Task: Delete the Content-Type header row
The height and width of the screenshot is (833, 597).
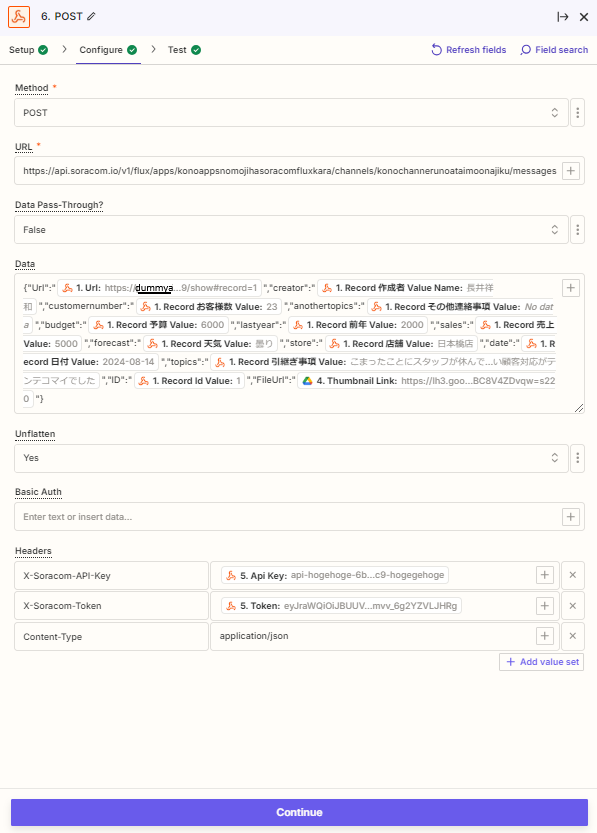Action: click(573, 636)
